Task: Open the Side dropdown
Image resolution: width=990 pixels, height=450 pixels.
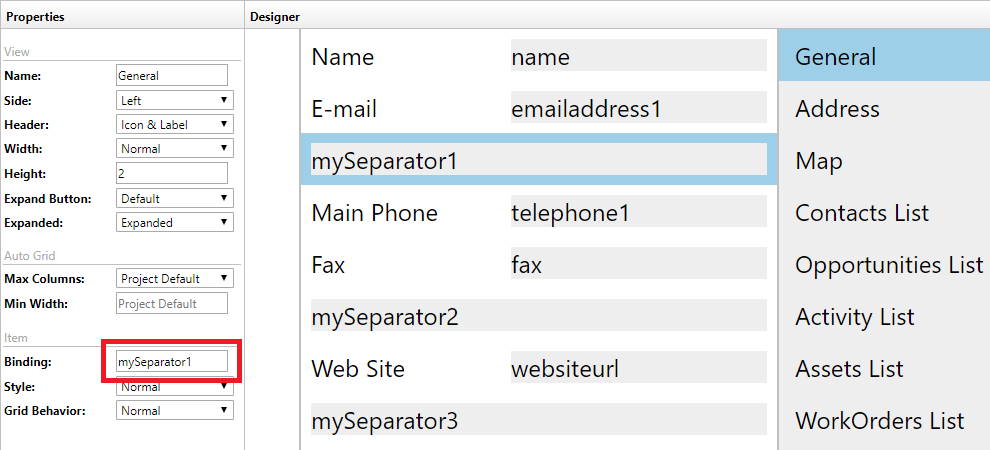Action: point(175,100)
